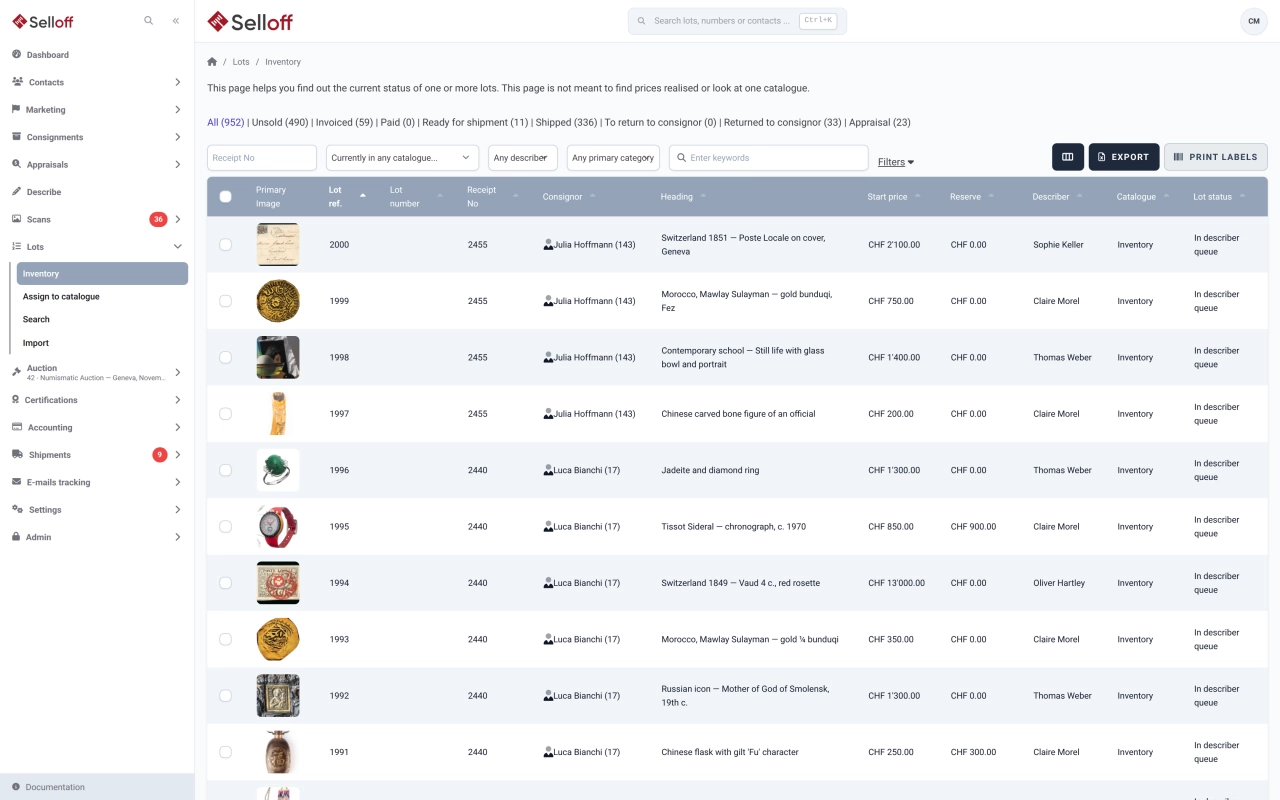Click the sidebar search magnifier icon
This screenshot has width=1280, height=800.
pyautogui.click(x=149, y=20)
